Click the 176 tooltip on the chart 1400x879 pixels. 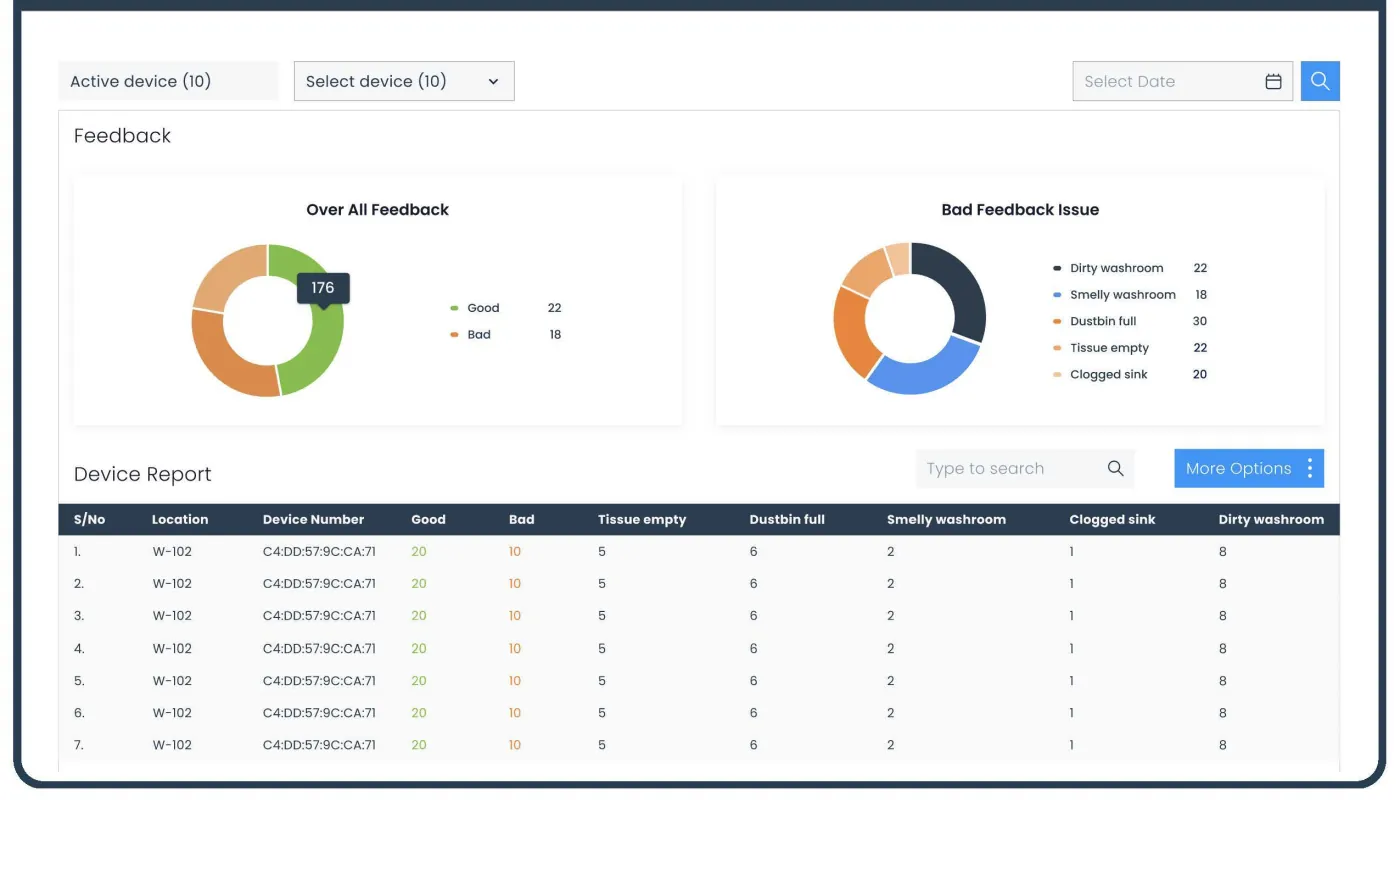[323, 288]
